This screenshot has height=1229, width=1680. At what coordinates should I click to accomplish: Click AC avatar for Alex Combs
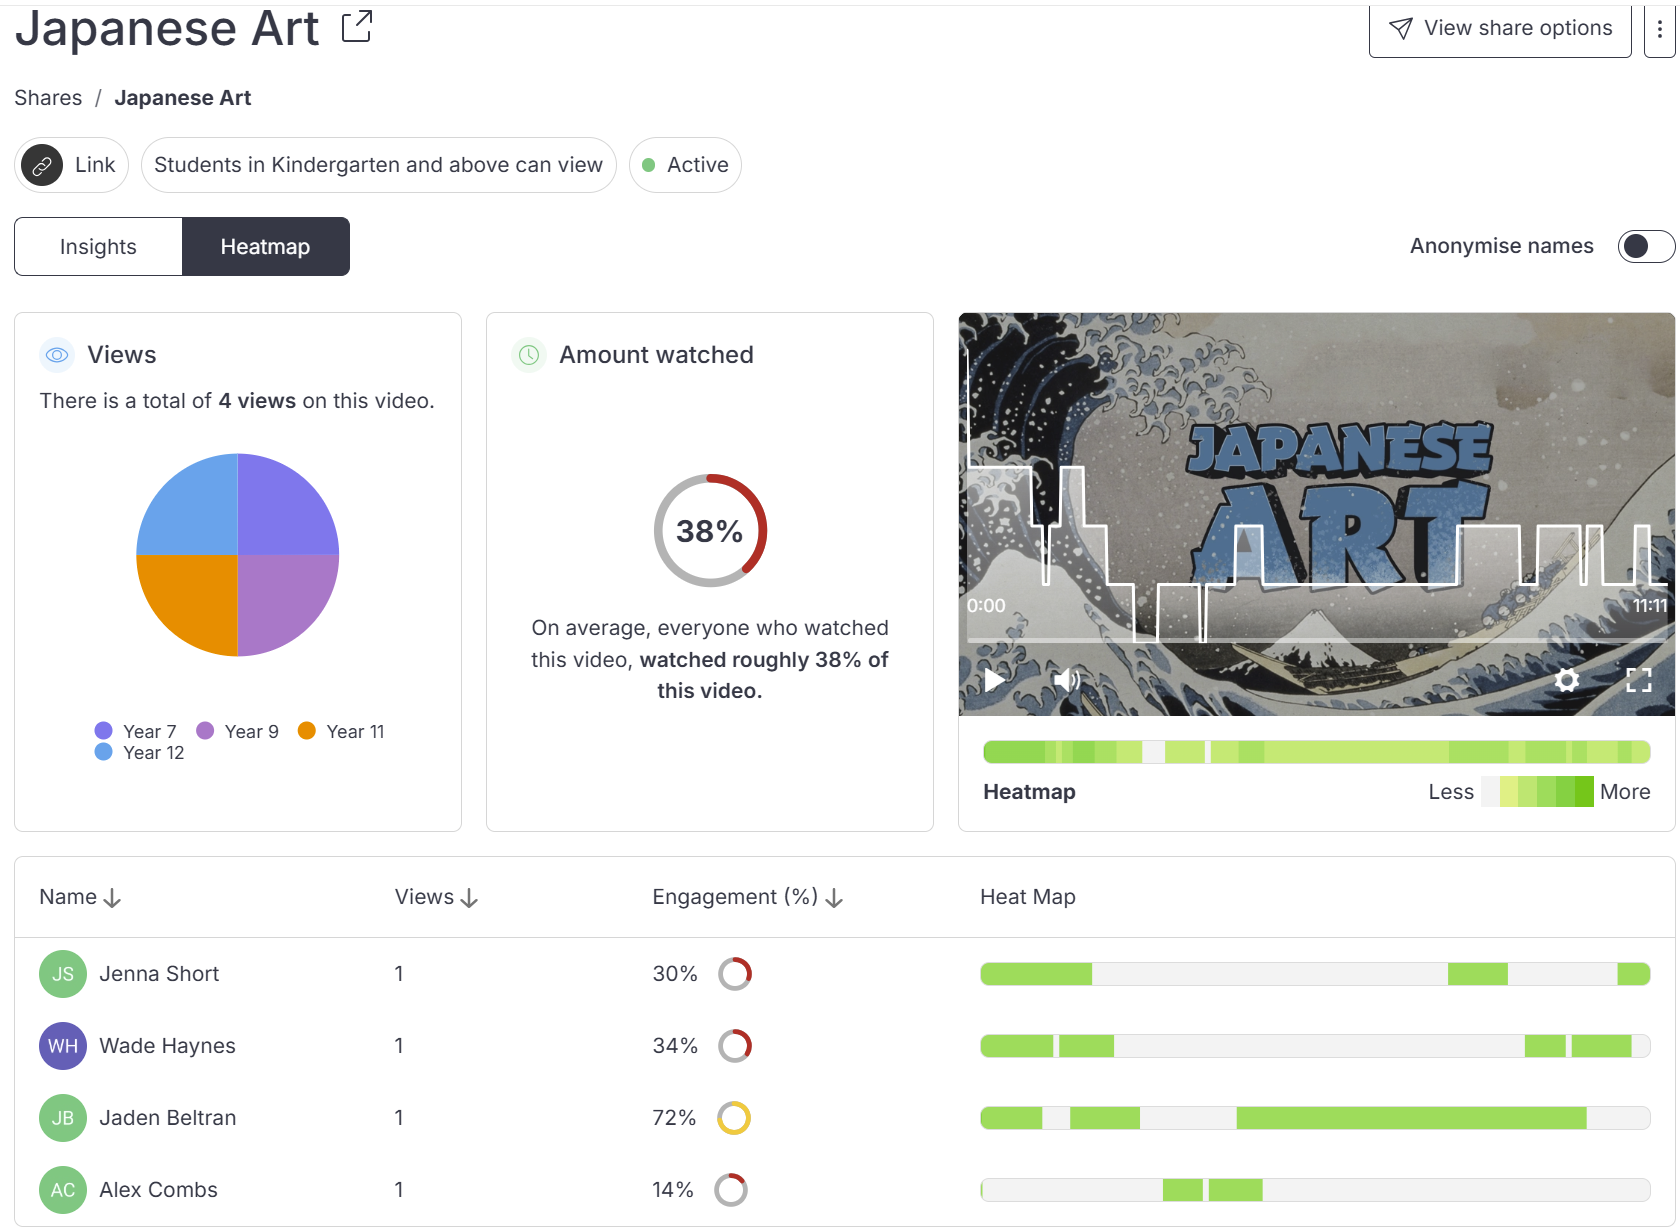click(x=63, y=1190)
